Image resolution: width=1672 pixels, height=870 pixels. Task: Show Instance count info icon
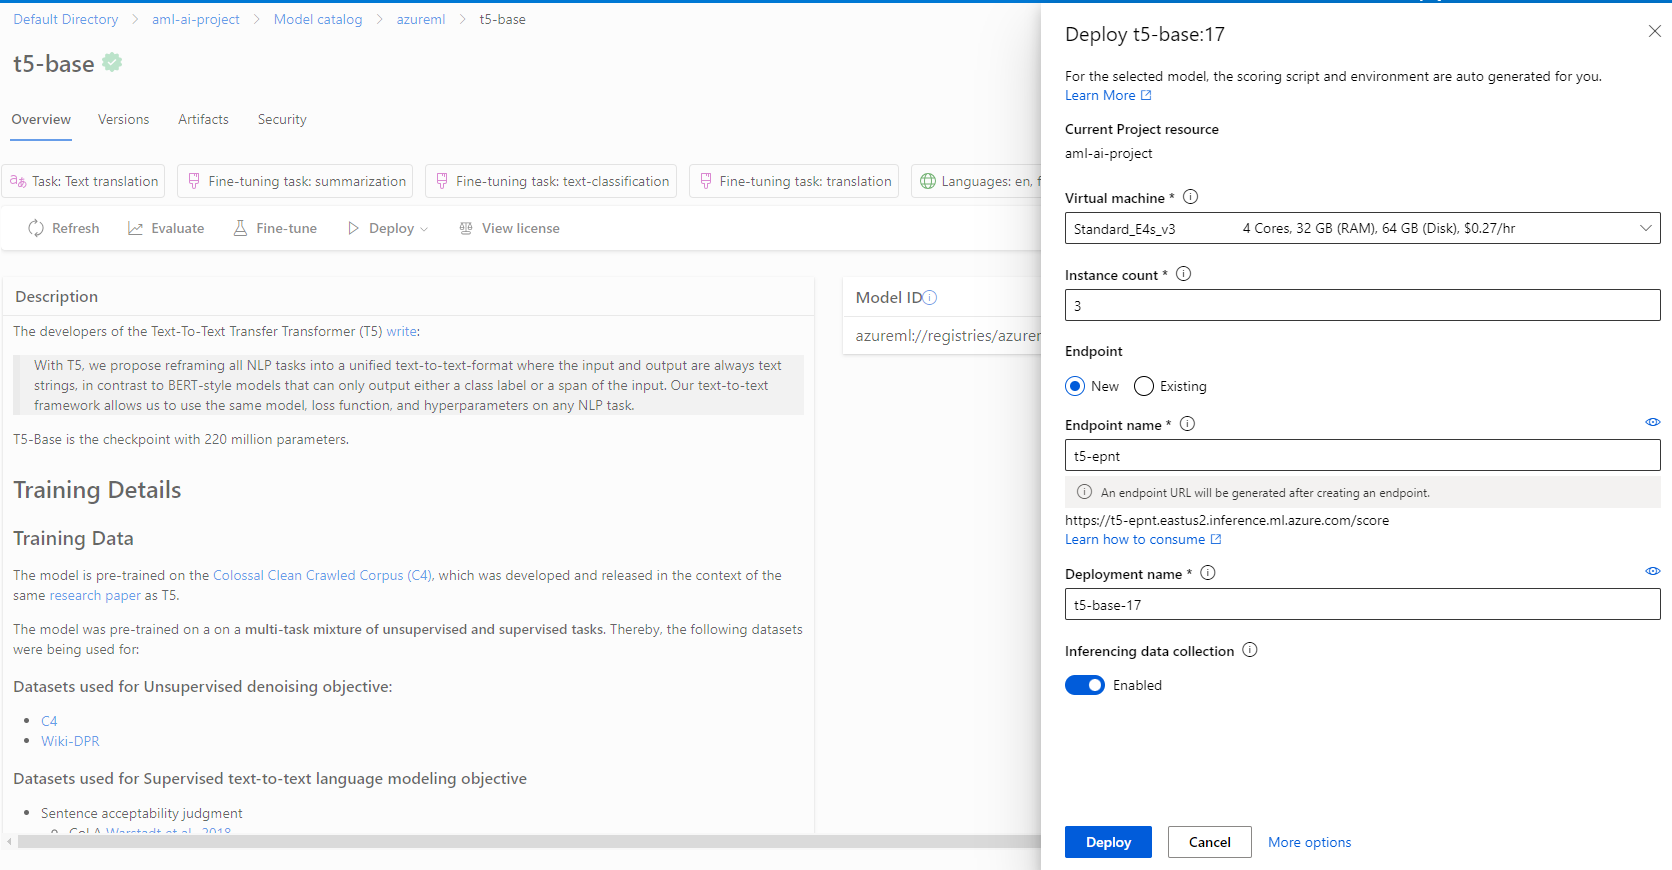coord(1183,274)
